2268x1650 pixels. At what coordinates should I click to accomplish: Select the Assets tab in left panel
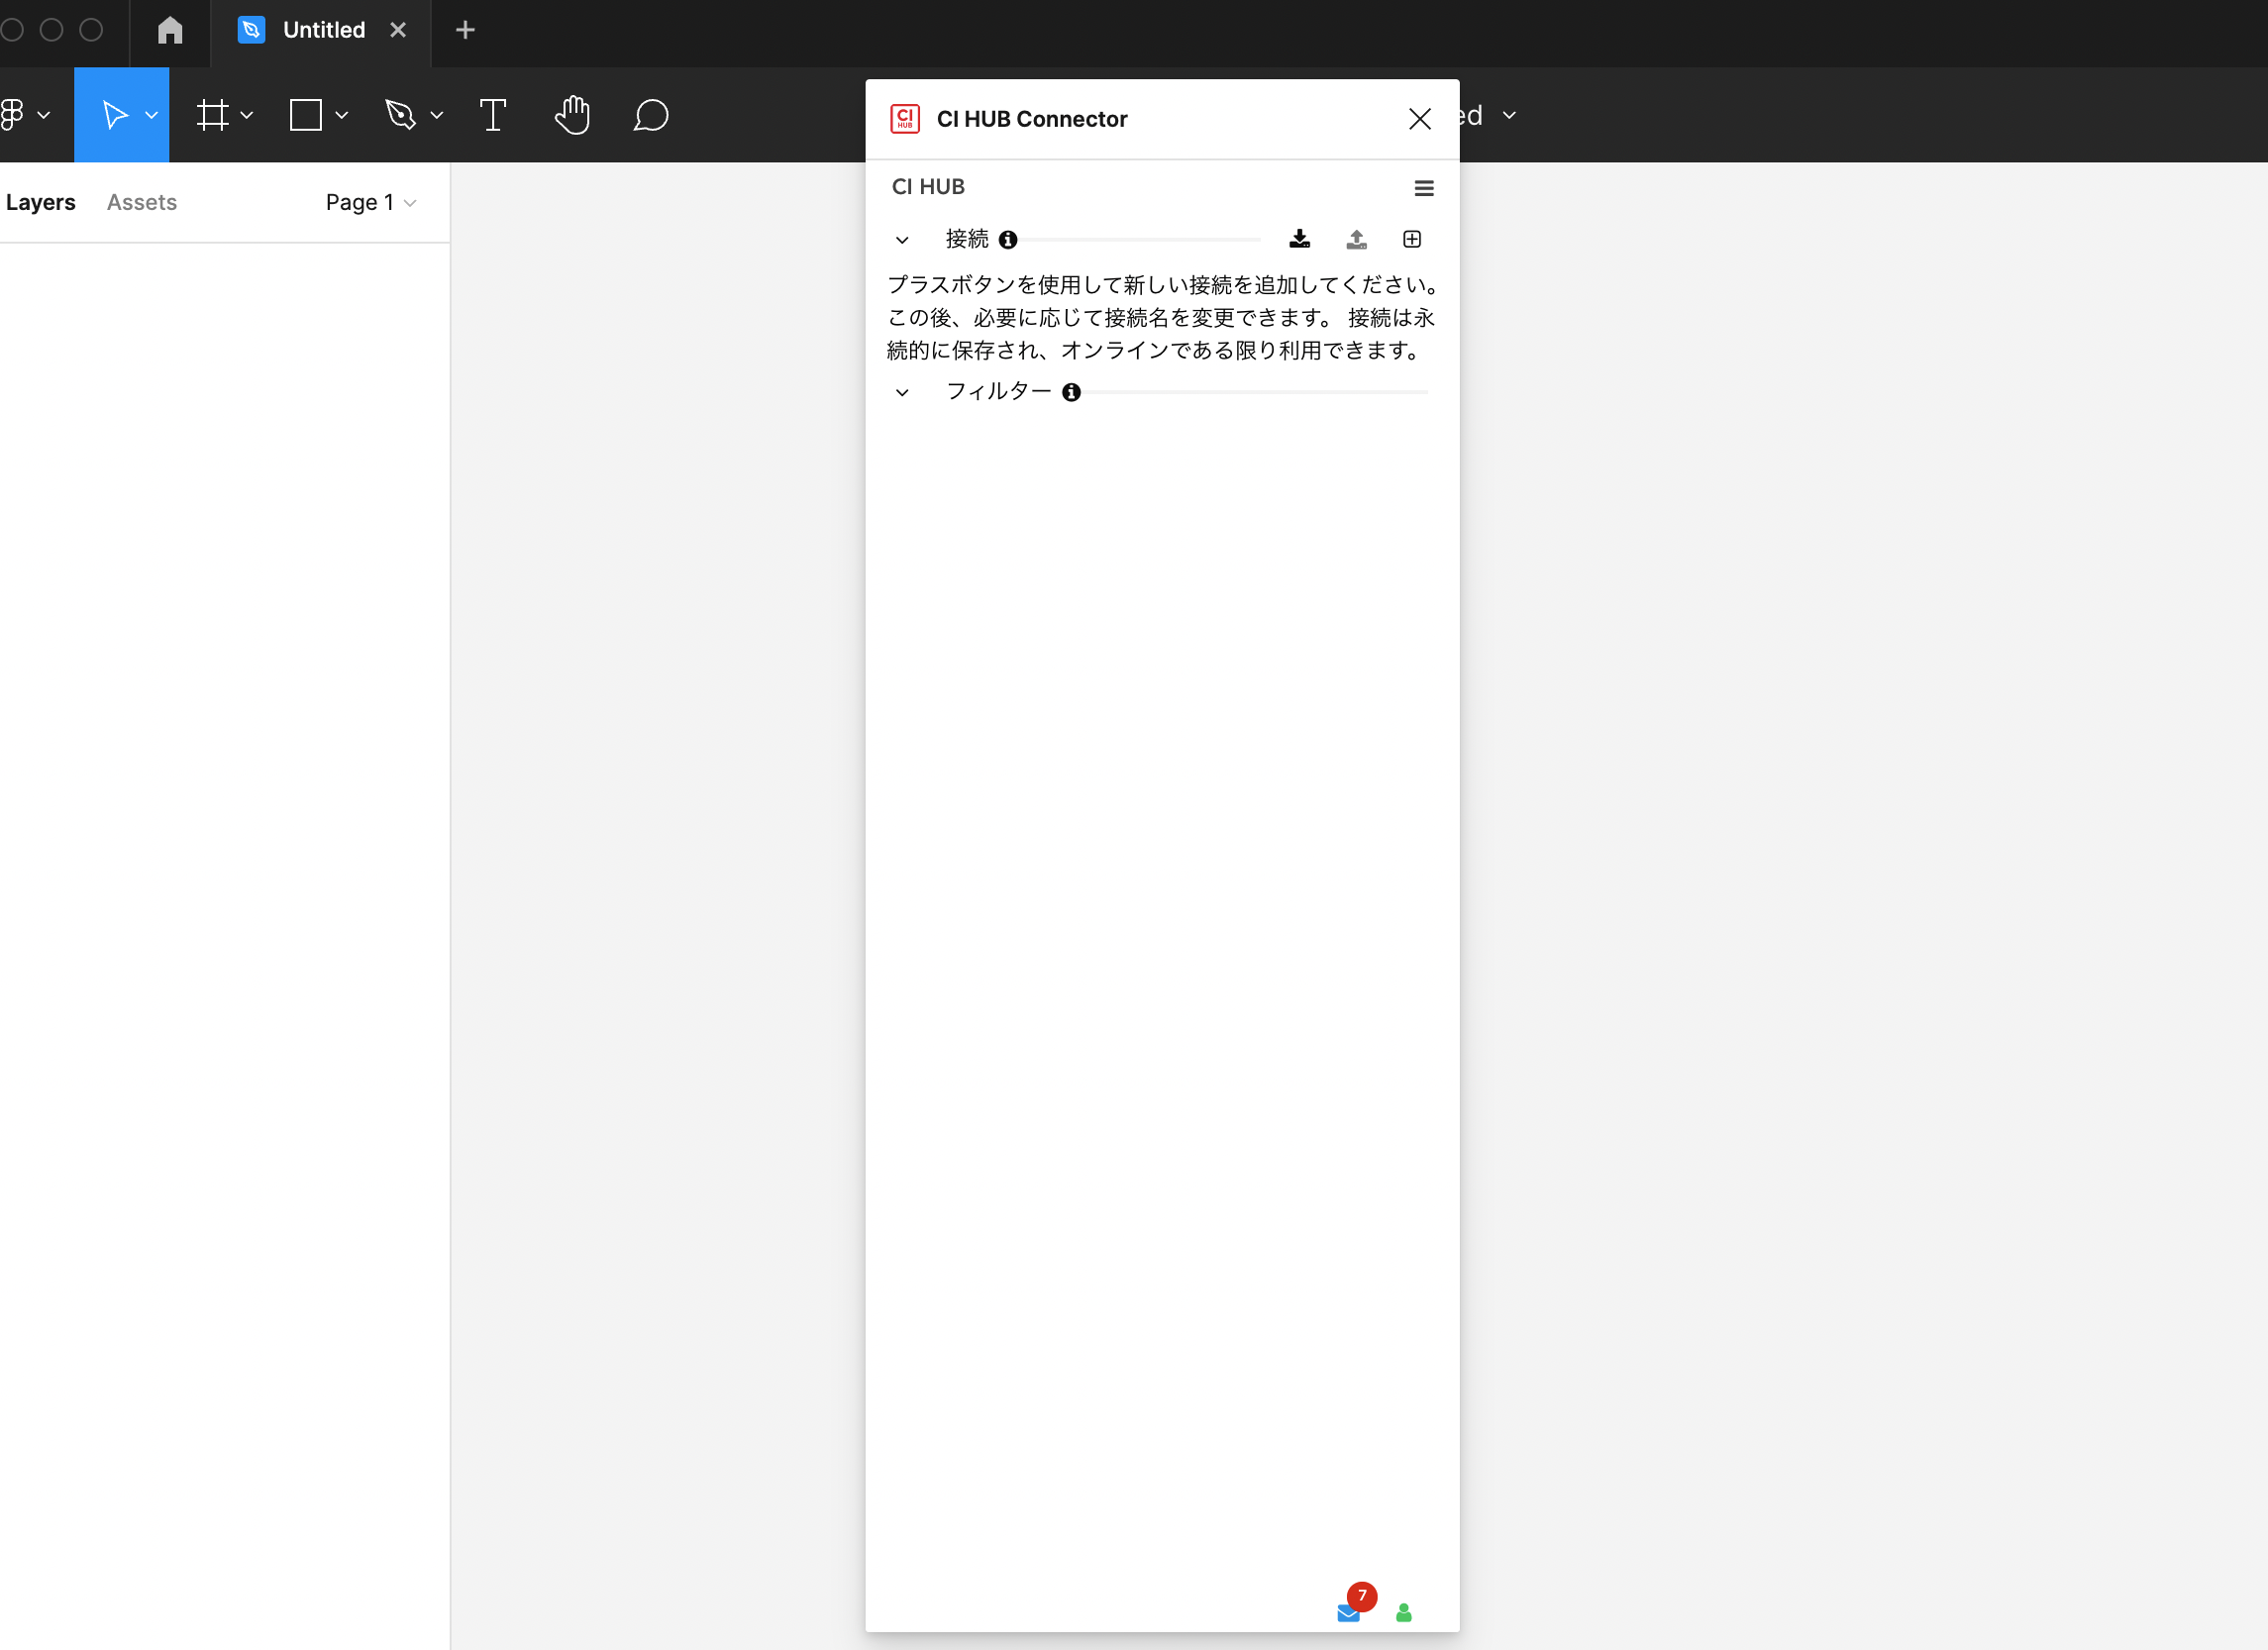(141, 202)
